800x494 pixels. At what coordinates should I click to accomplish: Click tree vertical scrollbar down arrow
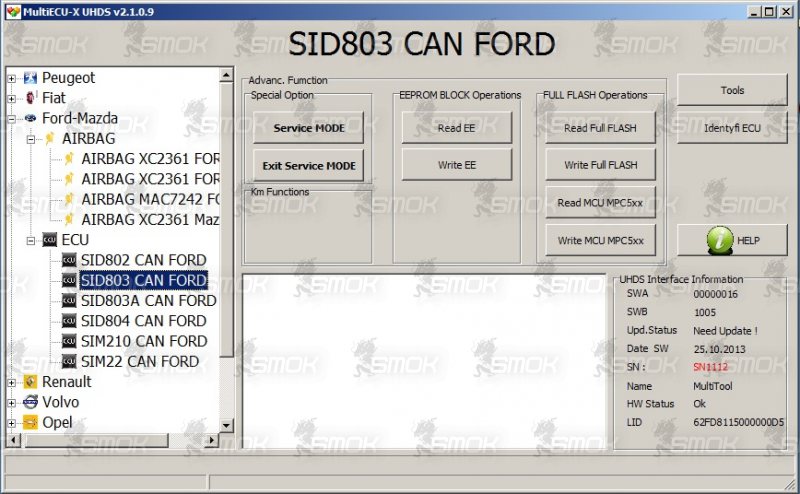pyautogui.click(x=226, y=425)
